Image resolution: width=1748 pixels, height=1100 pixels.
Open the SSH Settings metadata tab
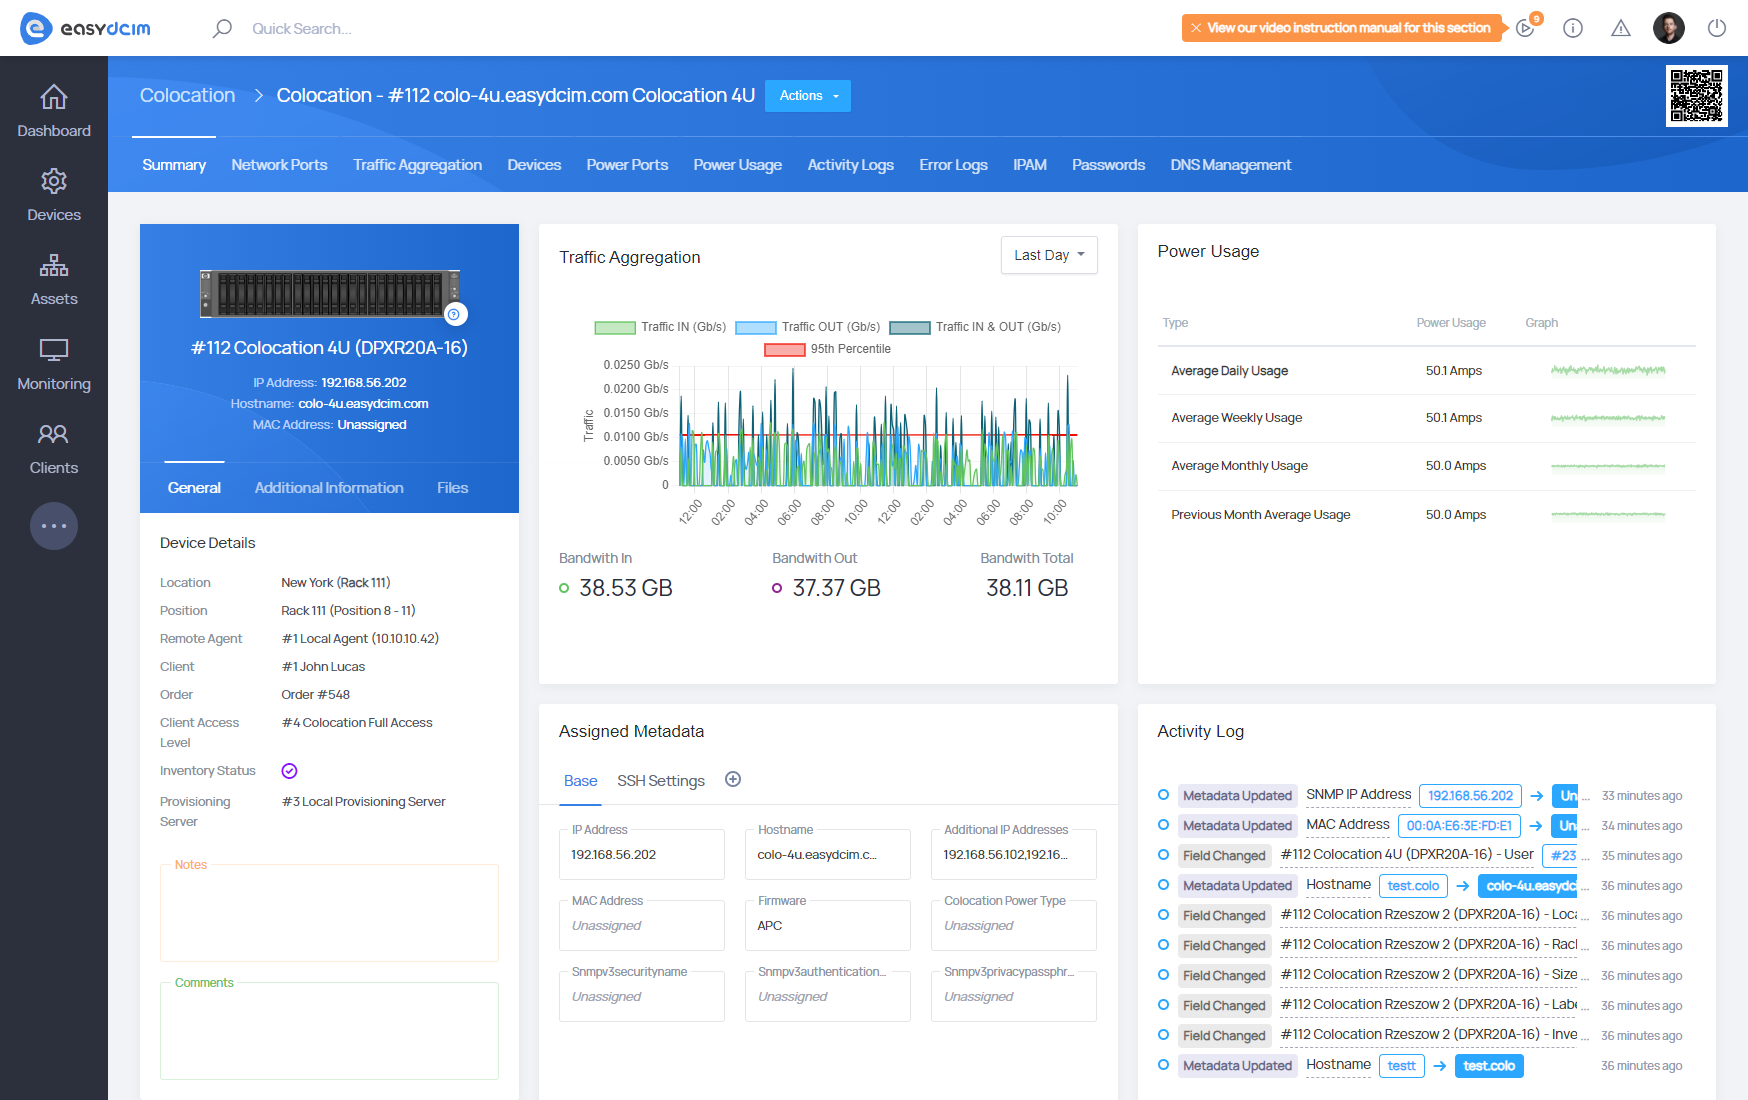coord(660,781)
